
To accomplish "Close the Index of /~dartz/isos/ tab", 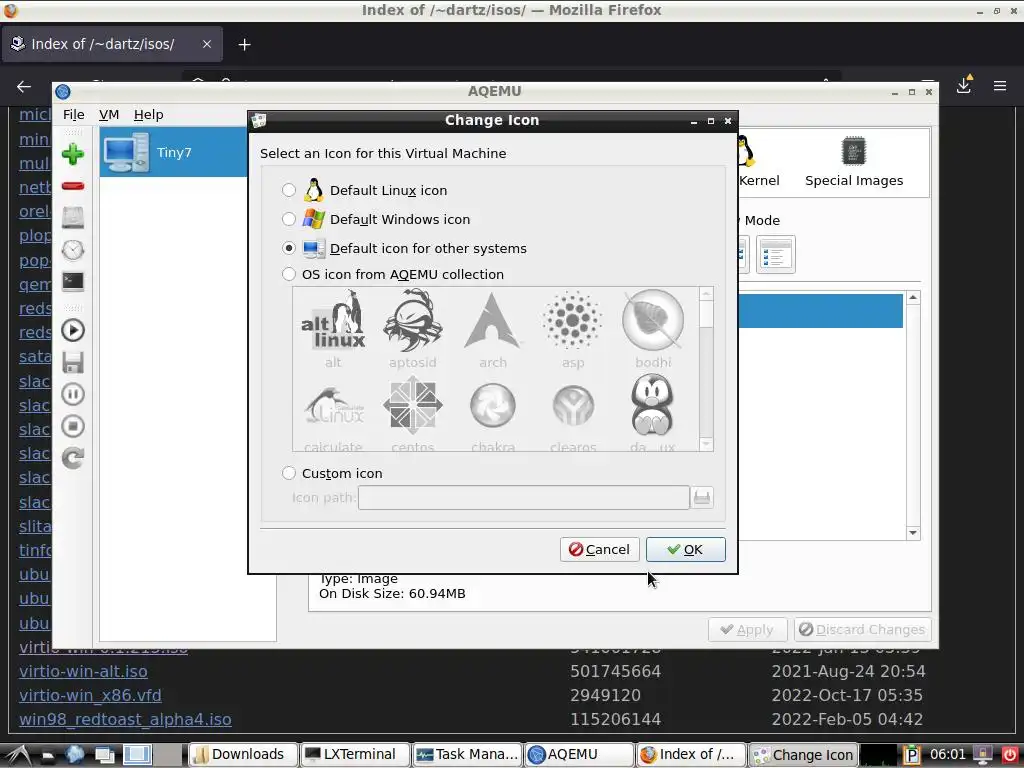I will pyautogui.click(x=206, y=44).
